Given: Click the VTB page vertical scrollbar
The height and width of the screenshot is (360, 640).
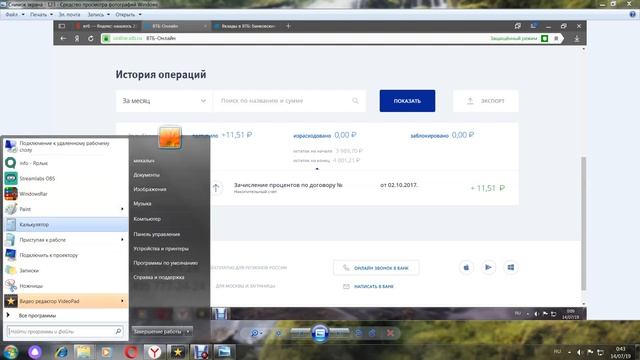Looking at the screenshot, I should click(583, 223).
